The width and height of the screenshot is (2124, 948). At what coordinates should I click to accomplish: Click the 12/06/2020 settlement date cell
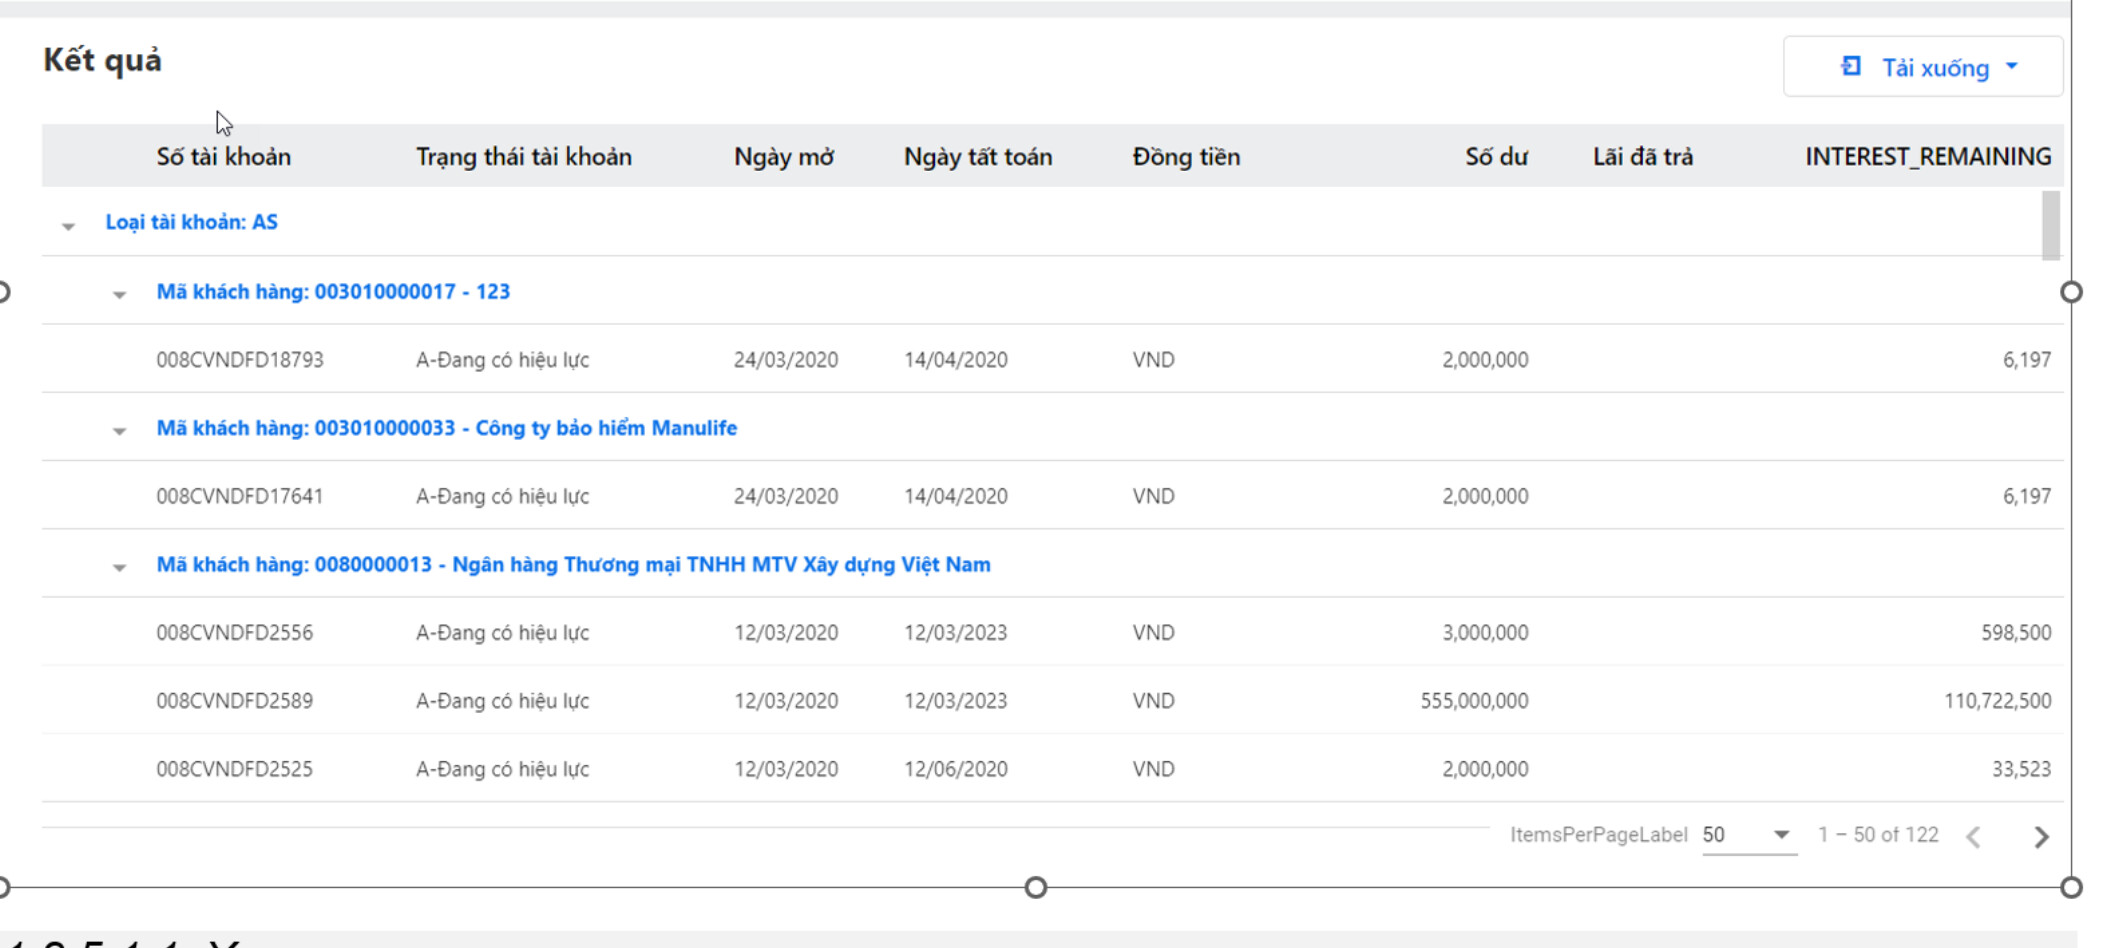coord(956,769)
